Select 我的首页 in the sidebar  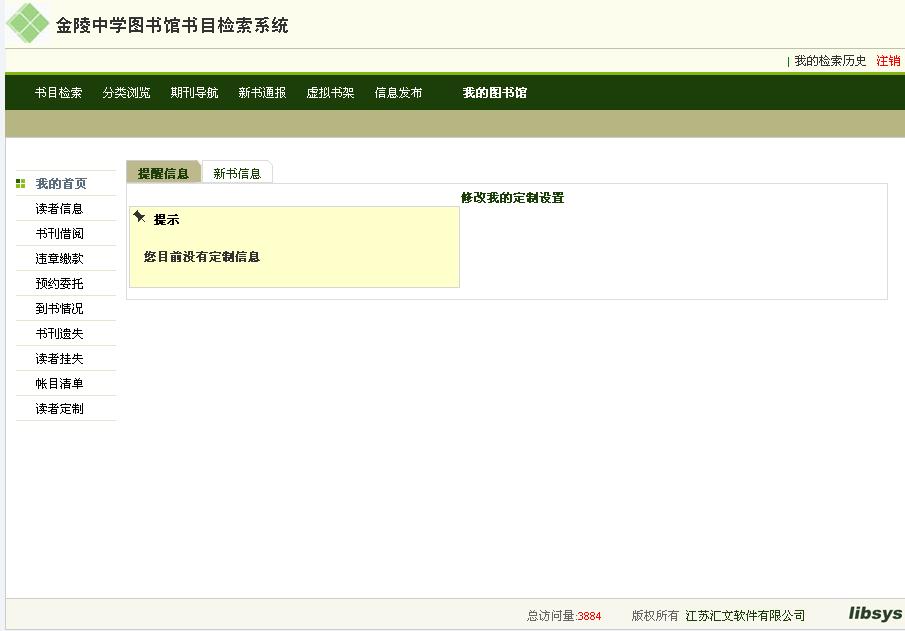[x=61, y=184]
